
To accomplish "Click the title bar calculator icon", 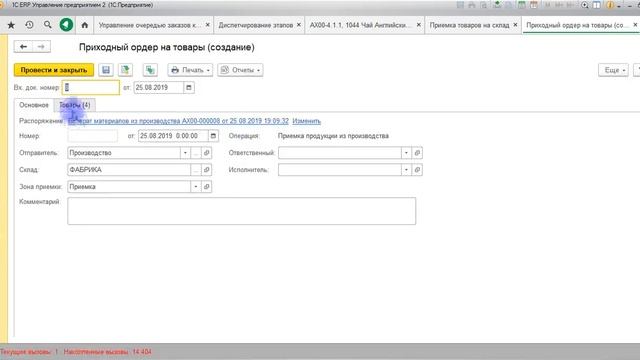I will [x=522, y=5].
